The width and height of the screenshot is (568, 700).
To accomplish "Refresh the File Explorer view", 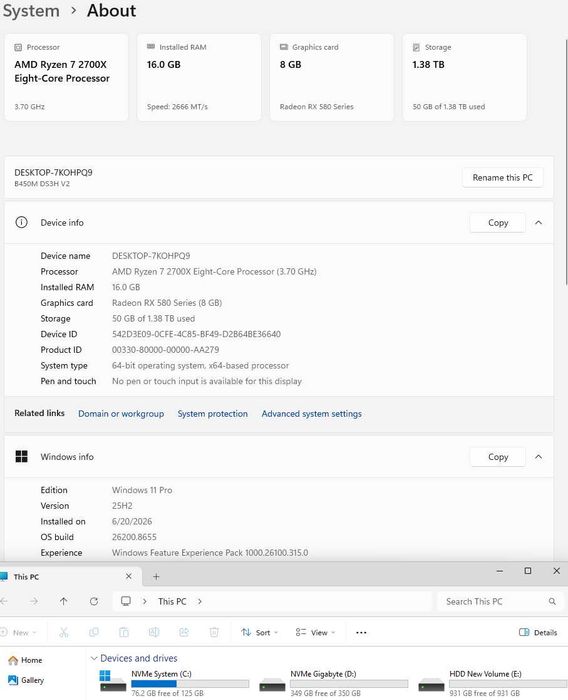I will pos(94,602).
